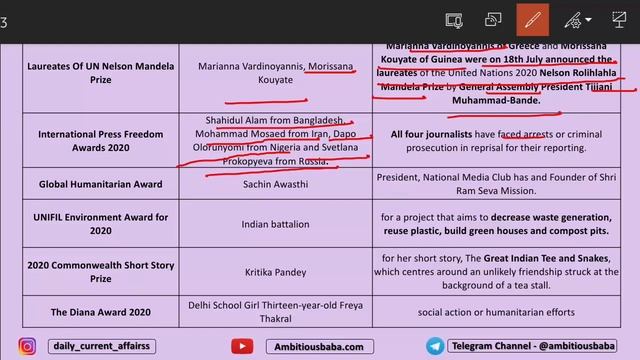Select 'Laureates Of UN Nelson Mandela Prize' cell
640x360 pixels.
pyautogui.click(x=101, y=78)
